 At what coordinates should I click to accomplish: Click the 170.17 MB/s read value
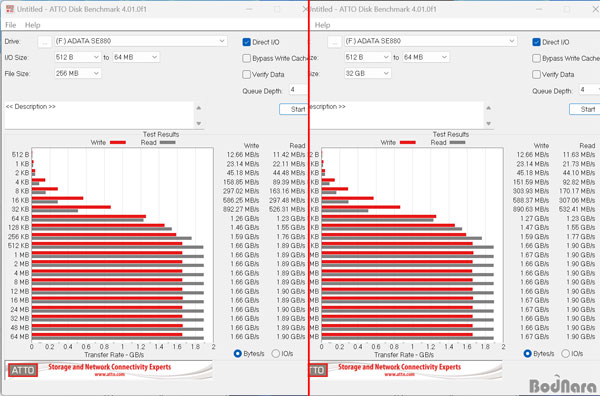pos(577,191)
